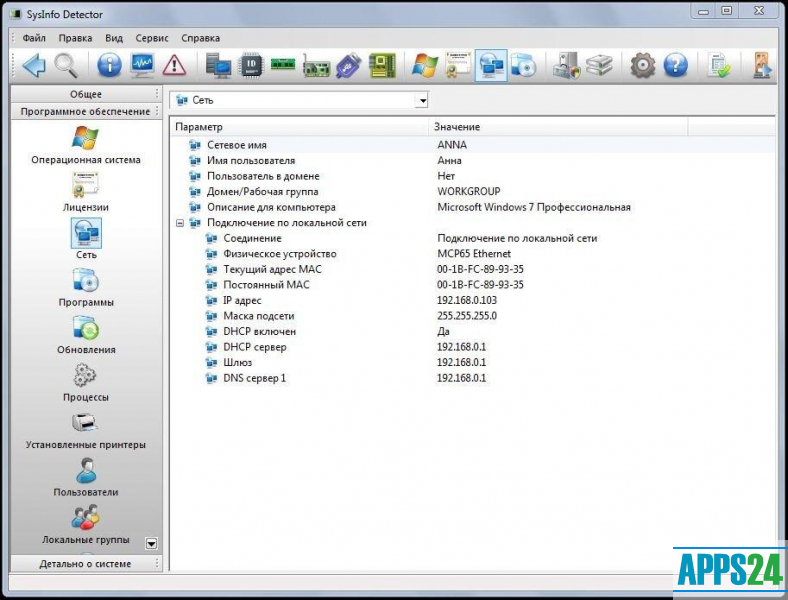The image size is (788, 600).
Task: Sort by the Параметр column header
Action: [x=300, y=127]
